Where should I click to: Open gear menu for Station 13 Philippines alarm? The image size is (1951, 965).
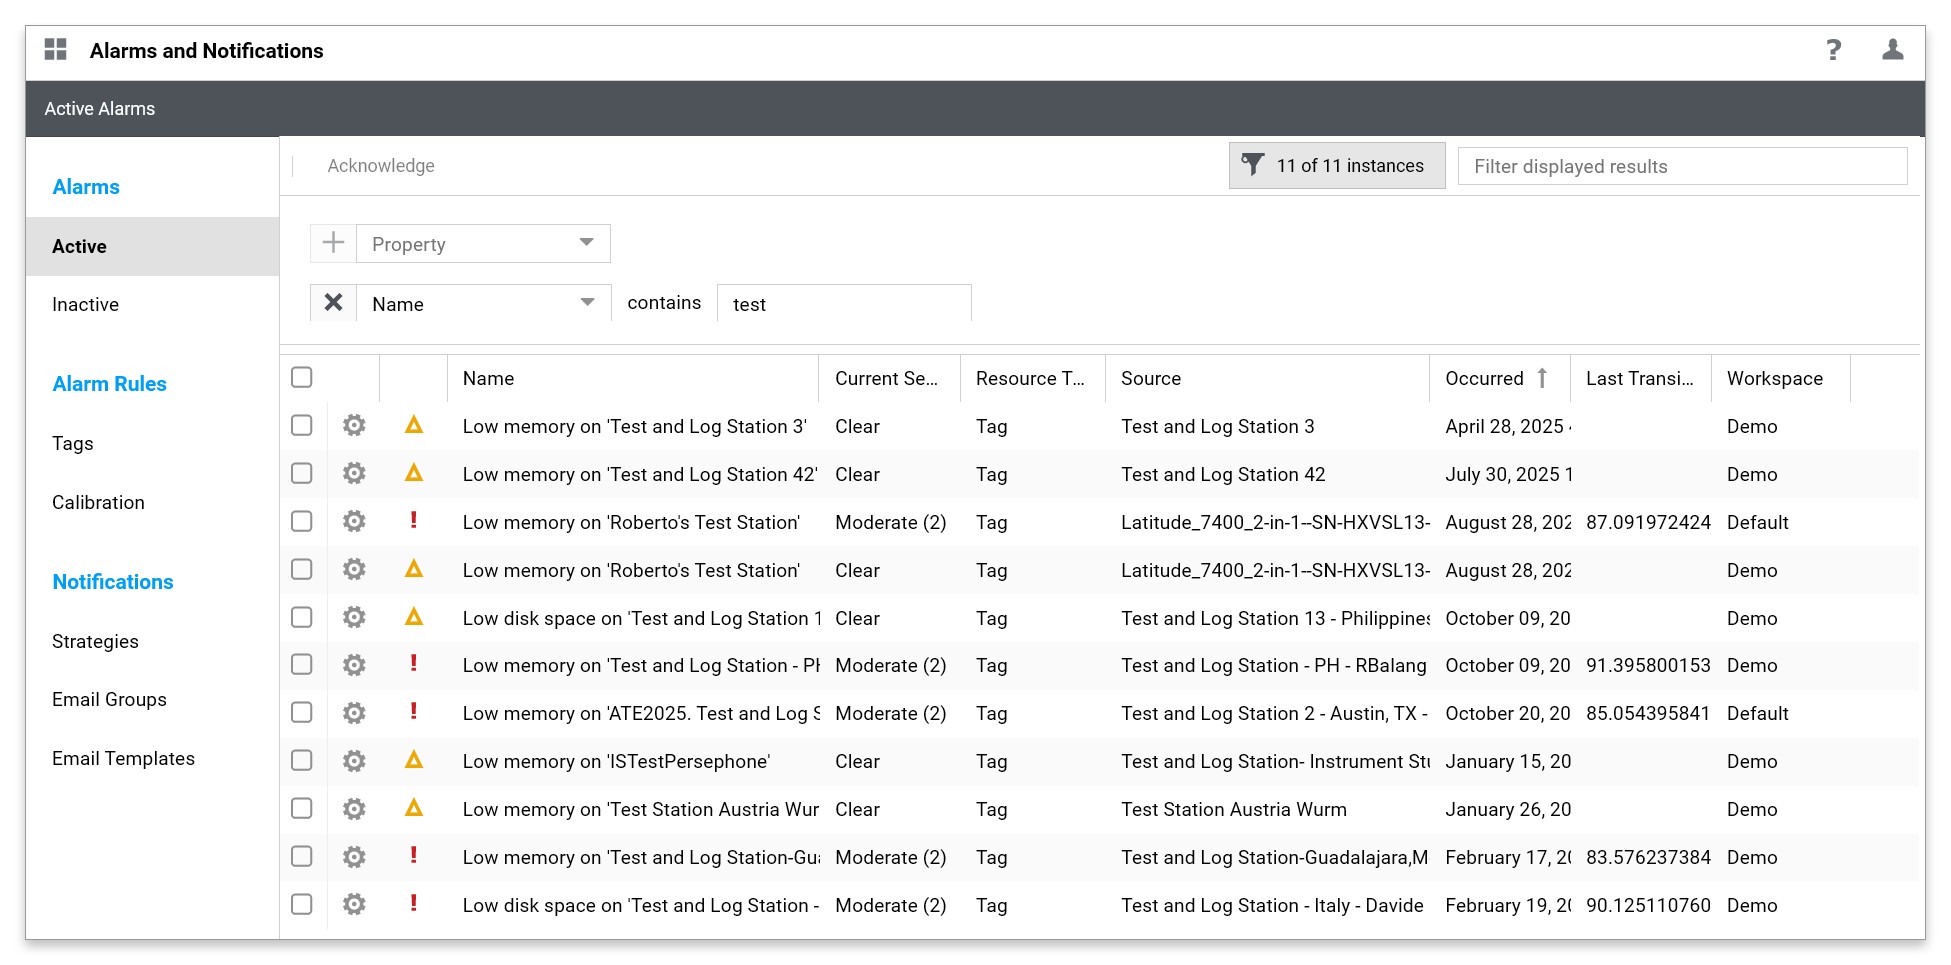pos(354,618)
